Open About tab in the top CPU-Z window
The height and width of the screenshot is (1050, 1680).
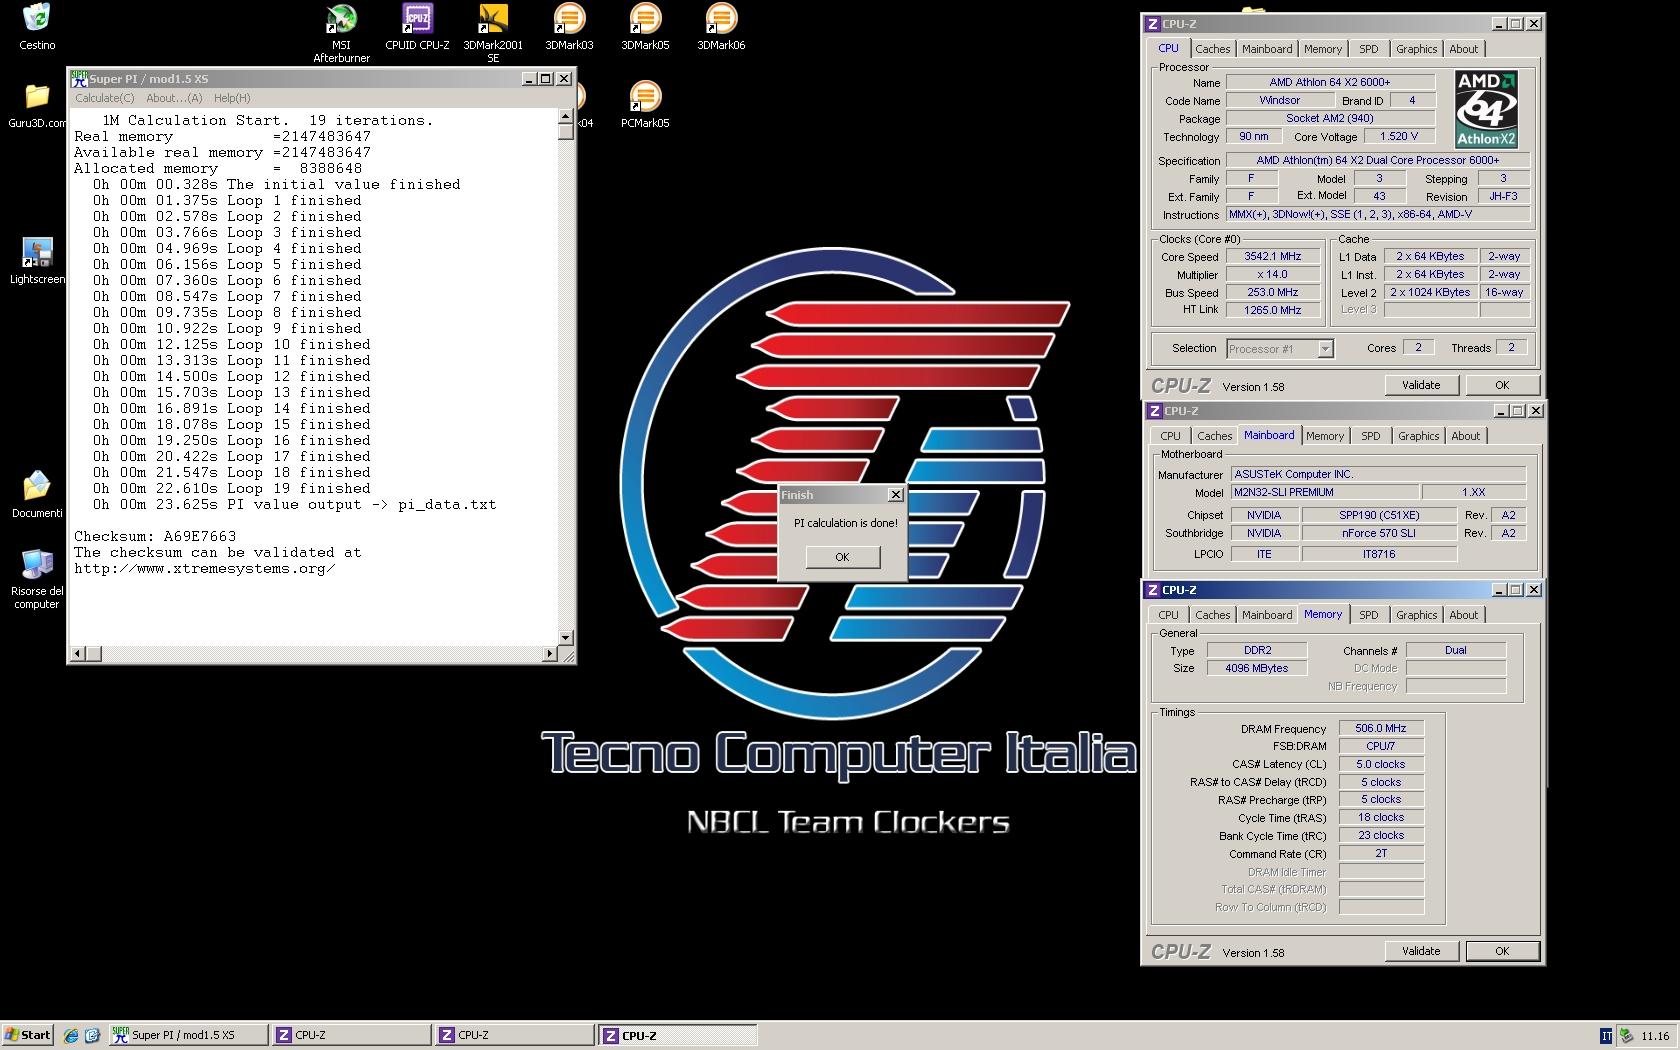click(x=1464, y=49)
